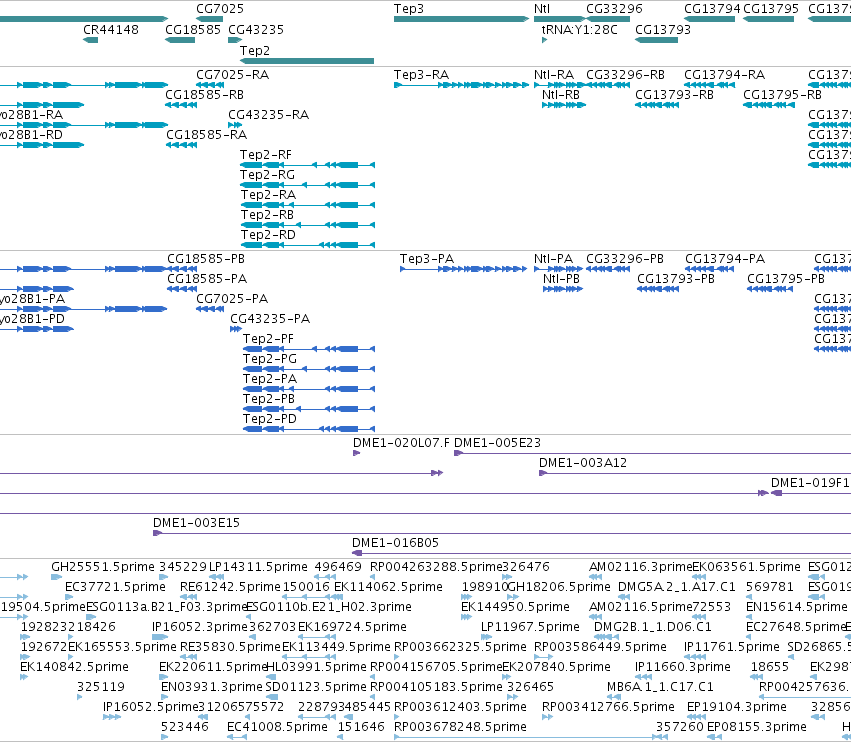The image size is (851, 742).
Task: Select the DME1-003E15 clone label
Action: pyautogui.click(x=196, y=523)
